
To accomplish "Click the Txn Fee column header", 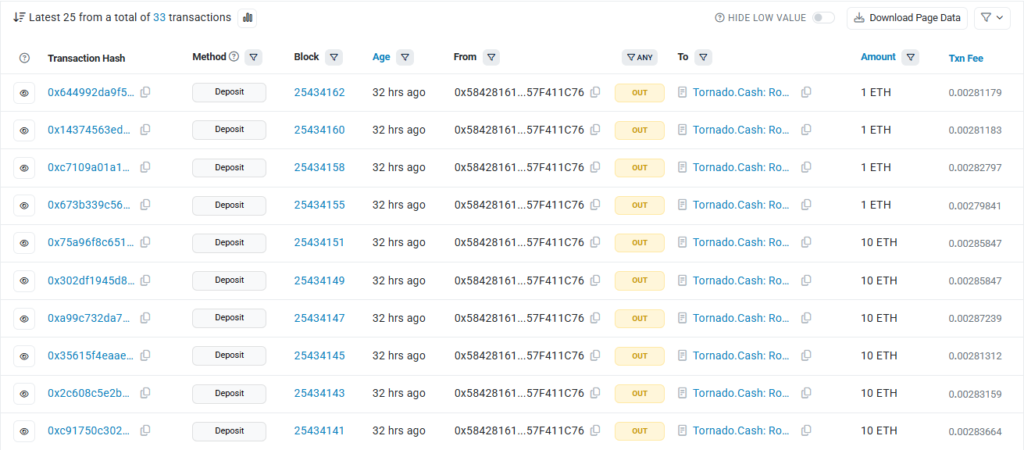I will tap(966, 58).
